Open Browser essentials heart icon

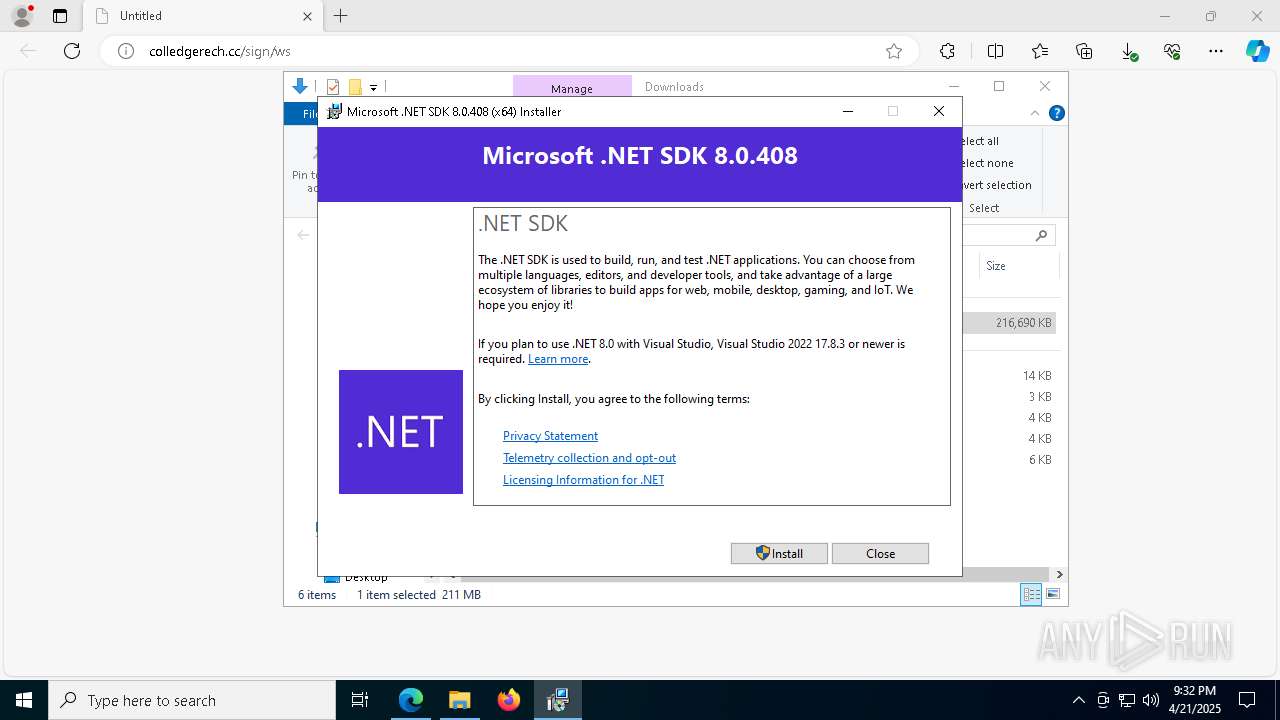(1172, 51)
